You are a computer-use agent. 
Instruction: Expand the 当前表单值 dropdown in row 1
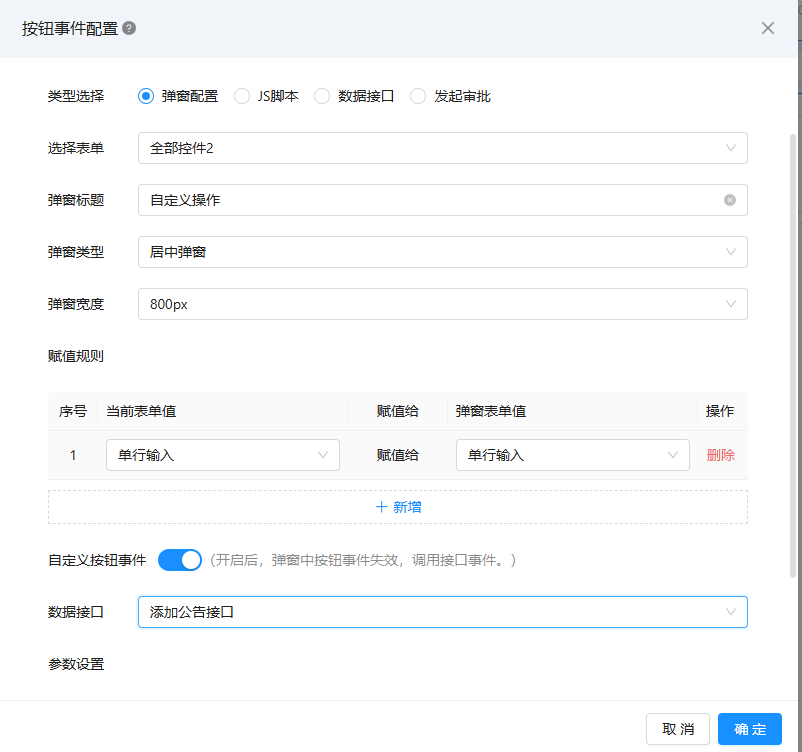pyautogui.click(x=222, y=455)
